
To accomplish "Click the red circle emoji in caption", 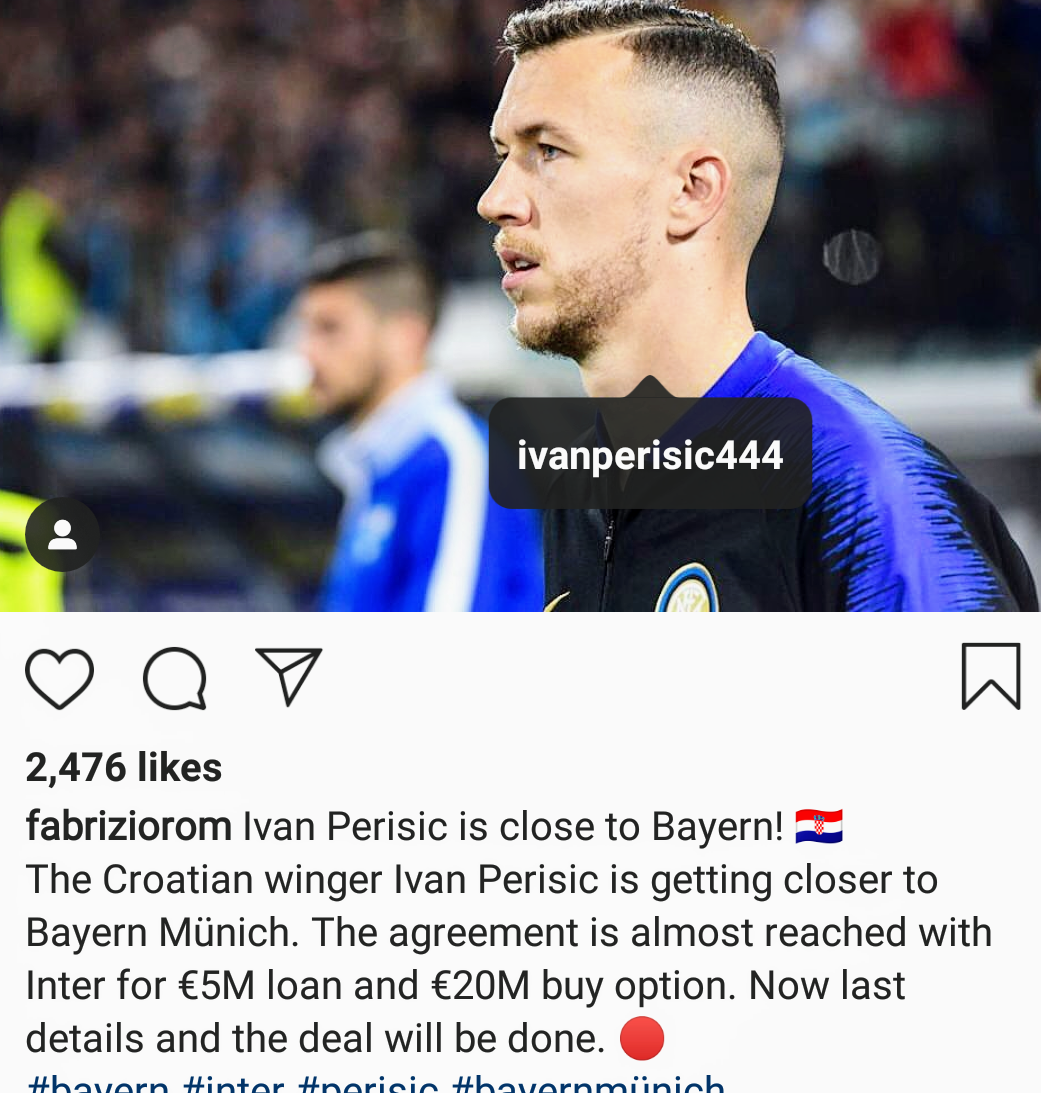I will 641,1038.
